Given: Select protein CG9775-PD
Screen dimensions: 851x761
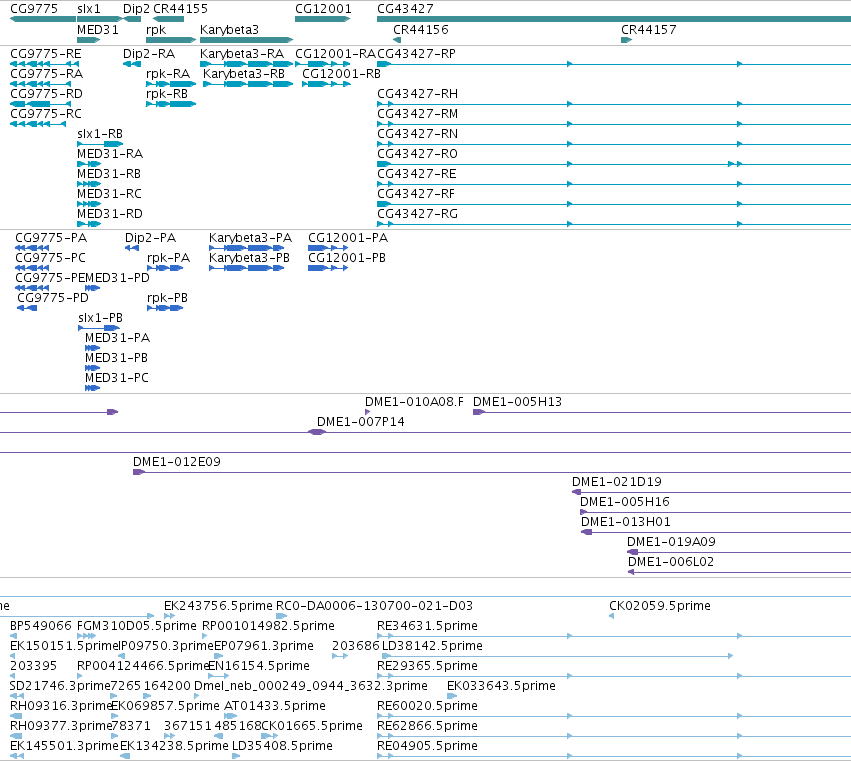Looking at the screenshot, I should point(53,298).
